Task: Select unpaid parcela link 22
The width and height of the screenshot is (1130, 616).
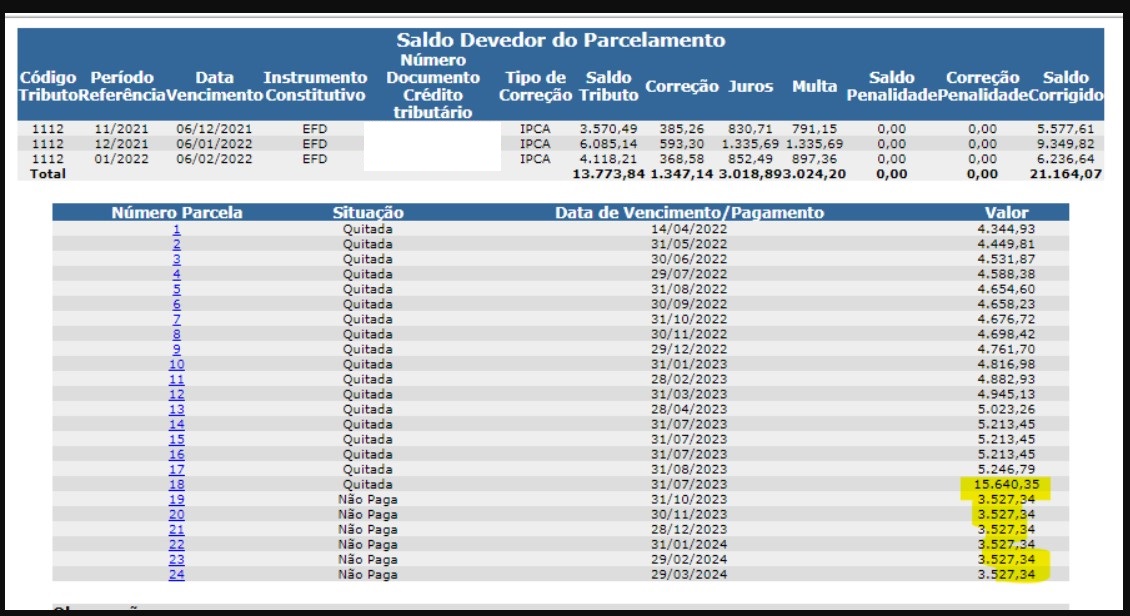Action: [x=177, y=545]
